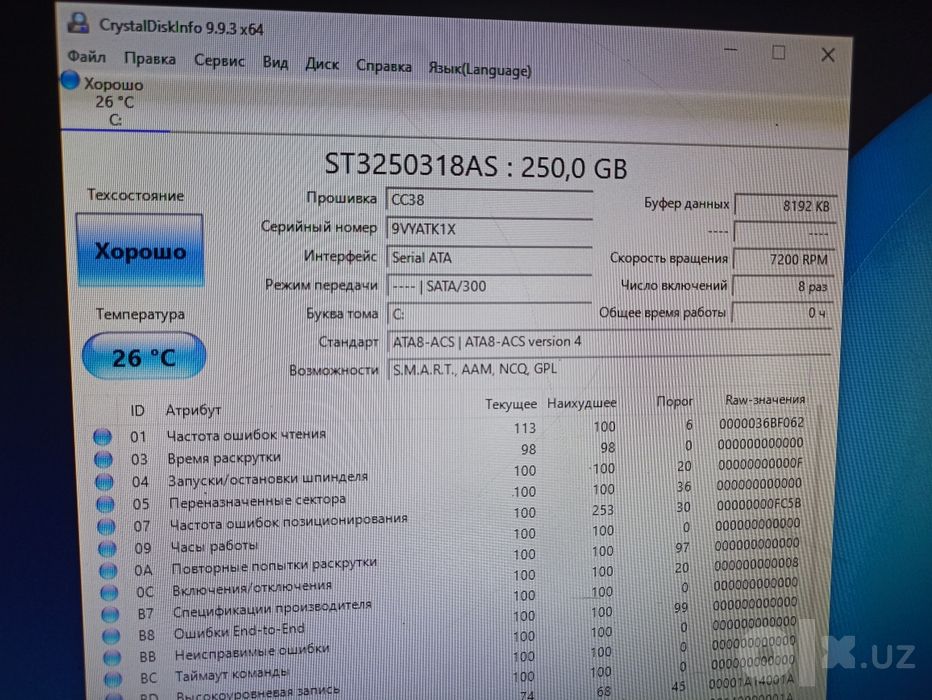Open the Файл menu
The image size is (932, 700).
(x=87, y=57)
